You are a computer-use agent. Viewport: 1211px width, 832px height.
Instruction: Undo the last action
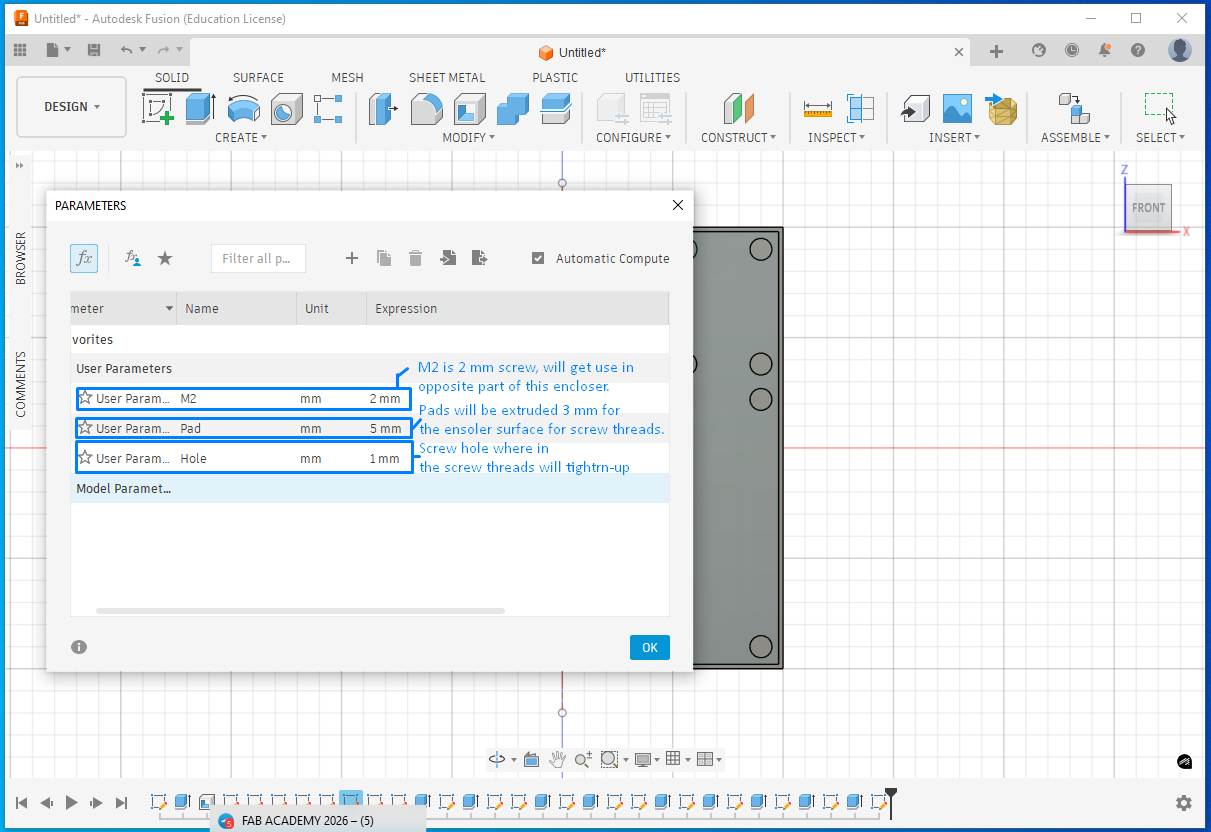coord(126,50)
